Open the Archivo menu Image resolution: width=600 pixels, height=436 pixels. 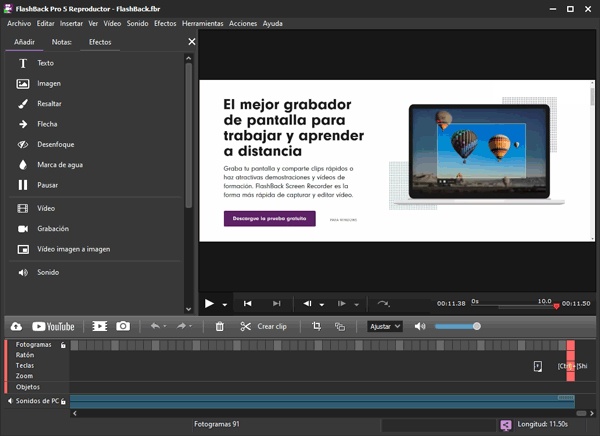pyautogui.click(x=19, y=23)
